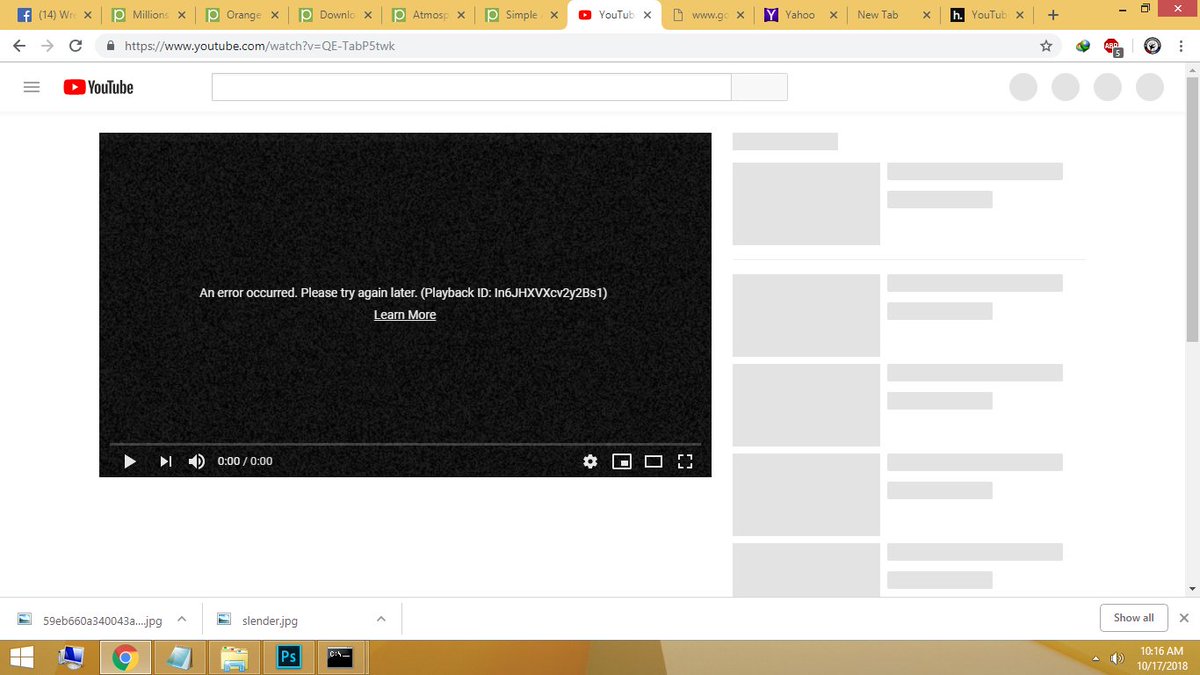Switch to theater mode
This screenshot has width=1200, height=675.
(653, 461)
